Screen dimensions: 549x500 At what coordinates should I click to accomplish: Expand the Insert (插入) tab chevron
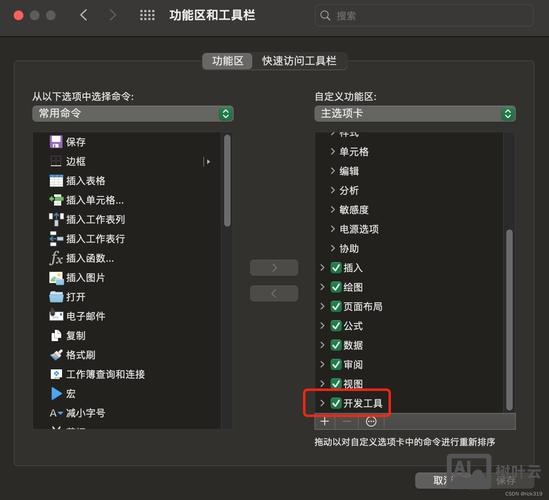click(322, 268)
